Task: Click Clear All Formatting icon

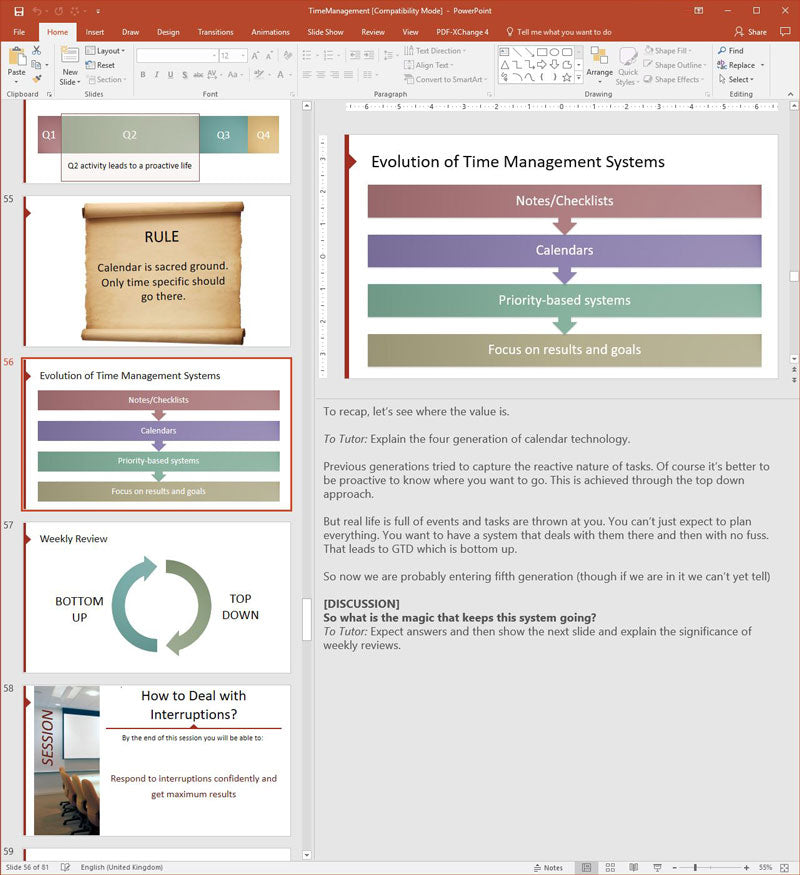Action: tap(288, 56)
